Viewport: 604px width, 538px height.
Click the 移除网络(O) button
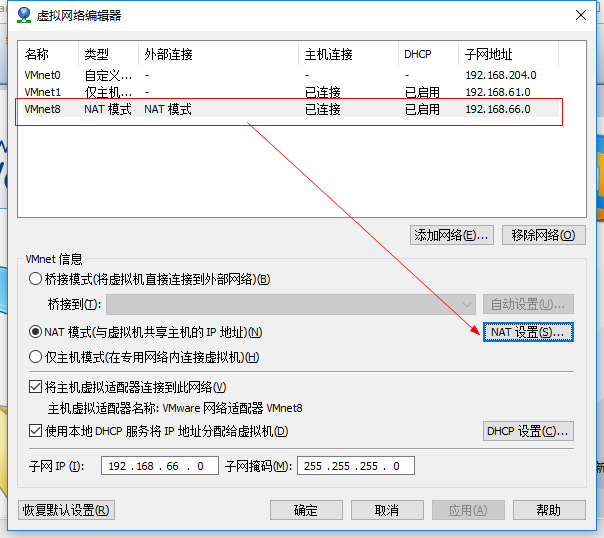click(x=544, y=235)
